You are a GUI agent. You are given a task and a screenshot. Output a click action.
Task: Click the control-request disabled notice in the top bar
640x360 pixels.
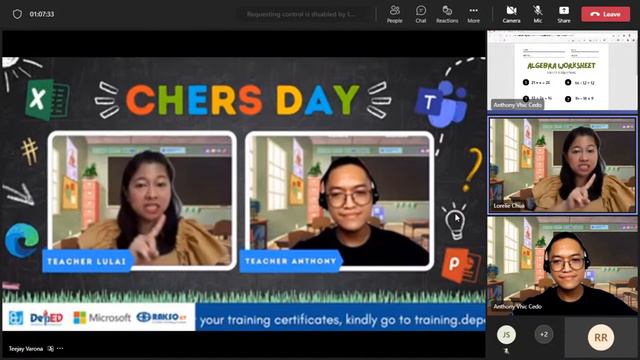[301, 14]
